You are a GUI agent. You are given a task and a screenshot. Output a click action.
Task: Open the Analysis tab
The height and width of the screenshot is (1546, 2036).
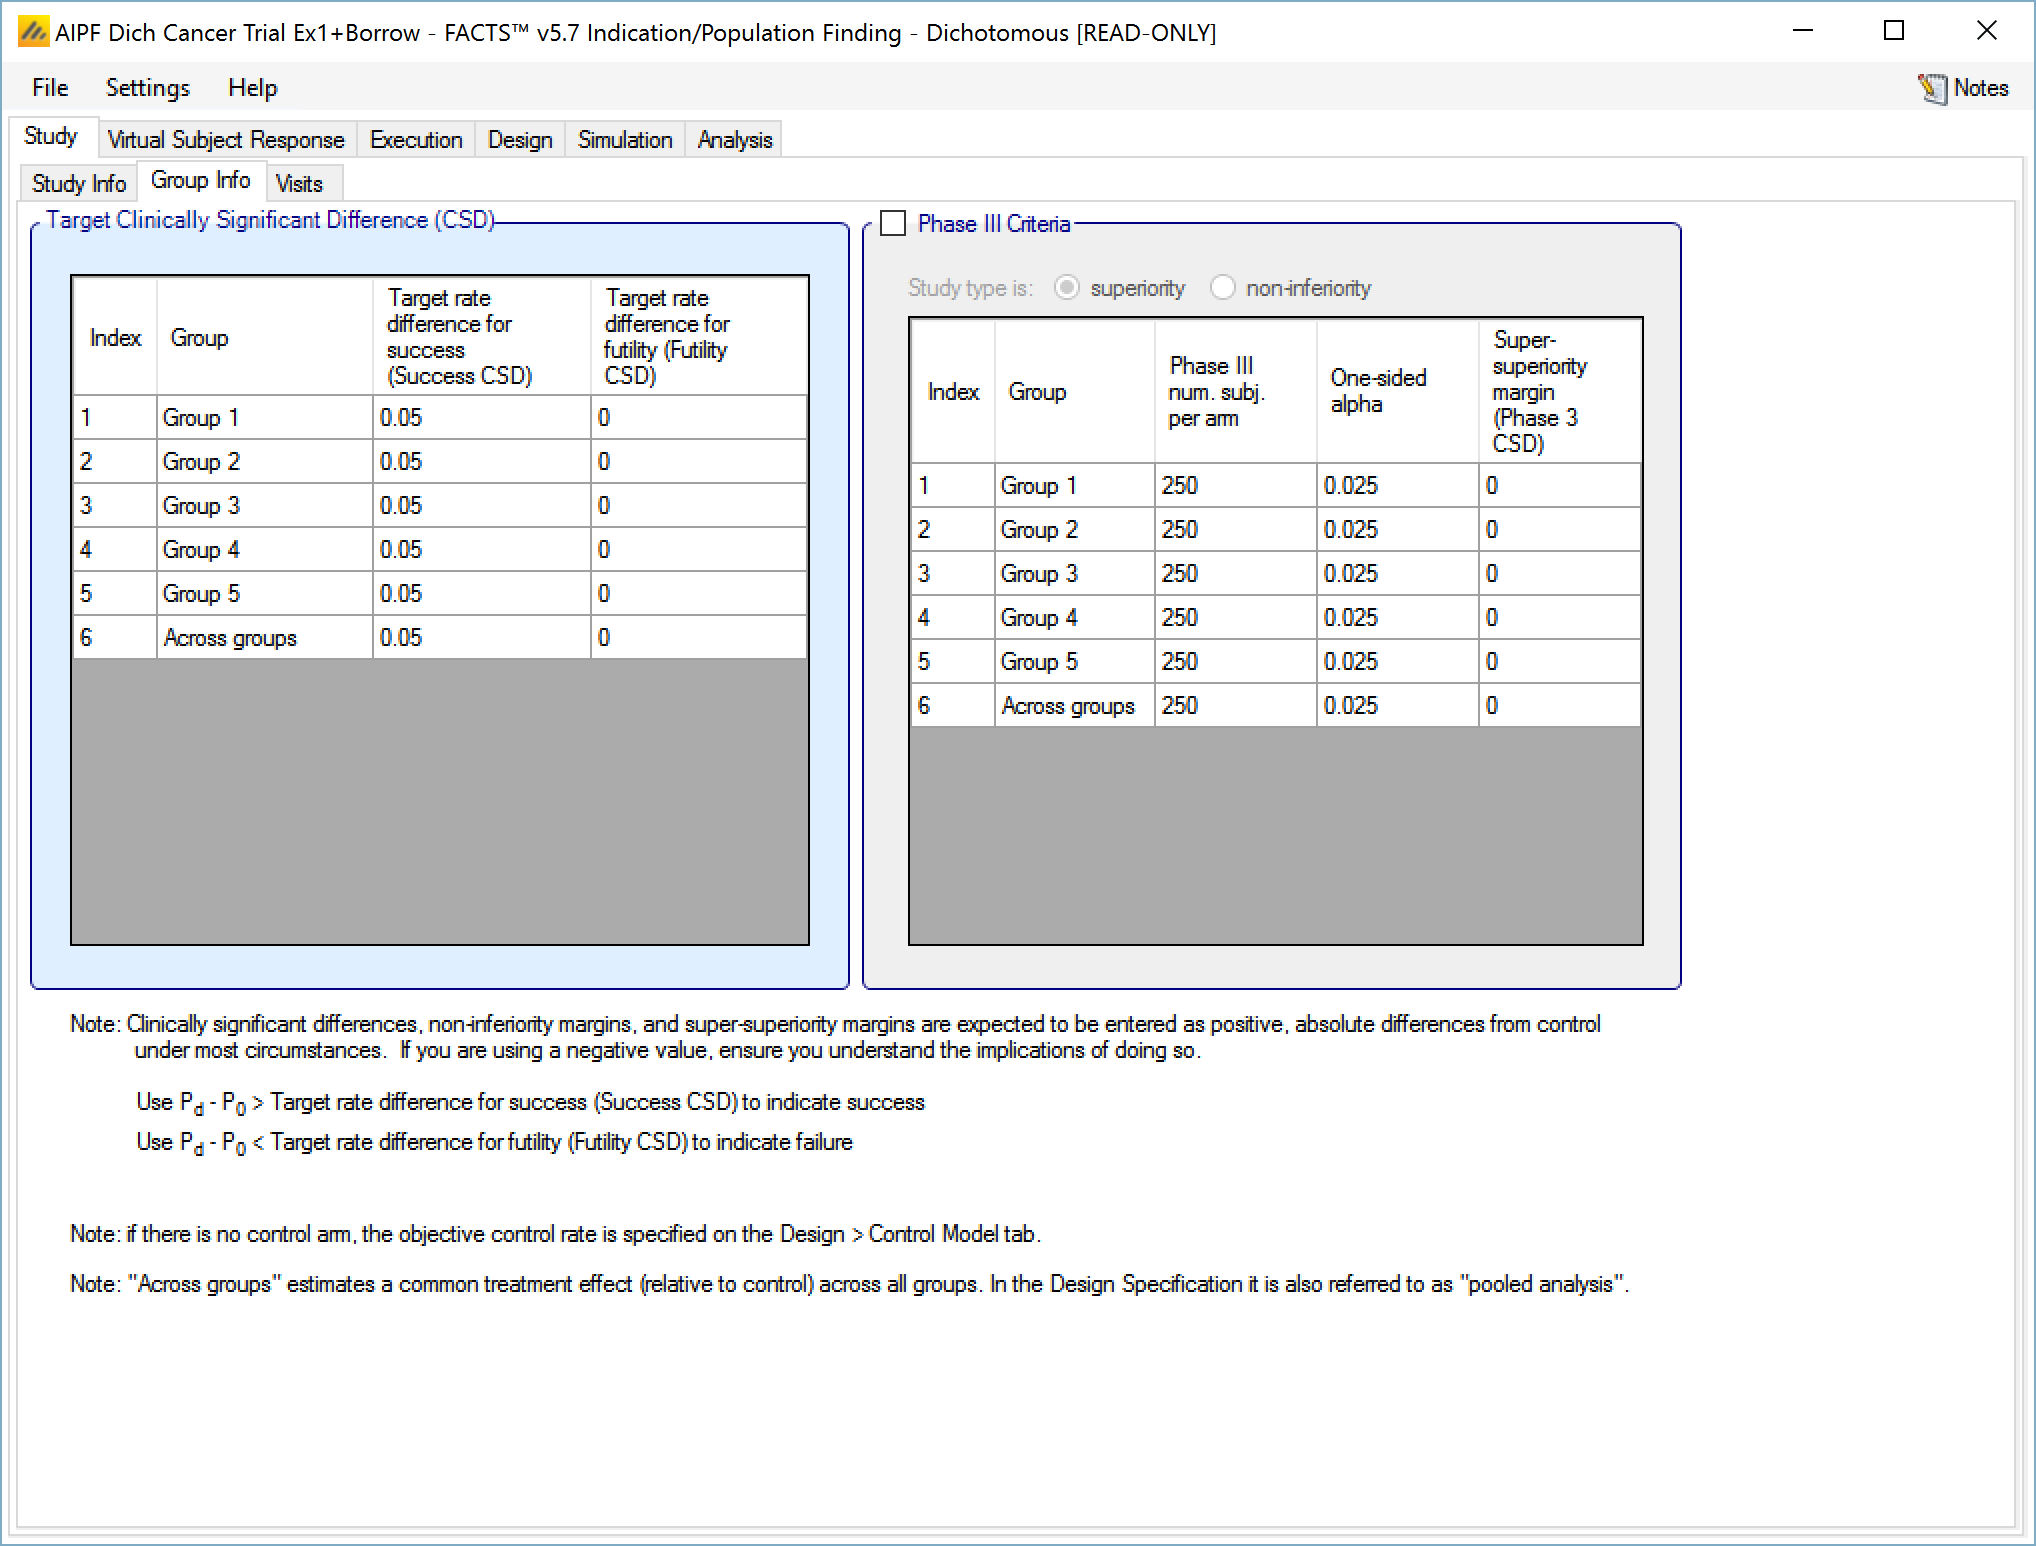735,140
